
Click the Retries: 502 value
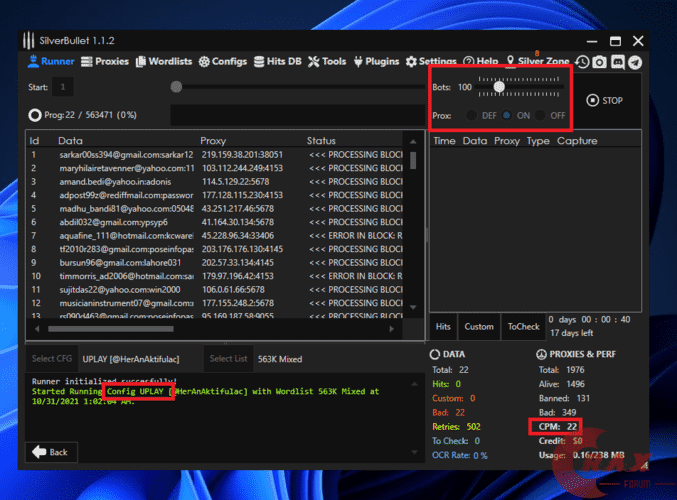coord(456,427)
